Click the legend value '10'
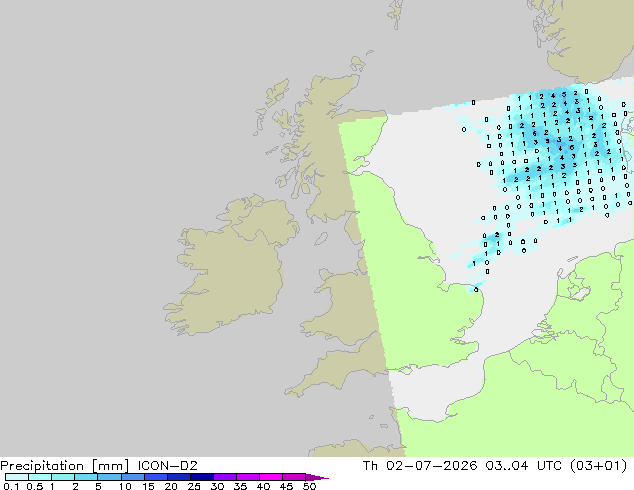Viewport: 634px width, 490px height. 125,486
